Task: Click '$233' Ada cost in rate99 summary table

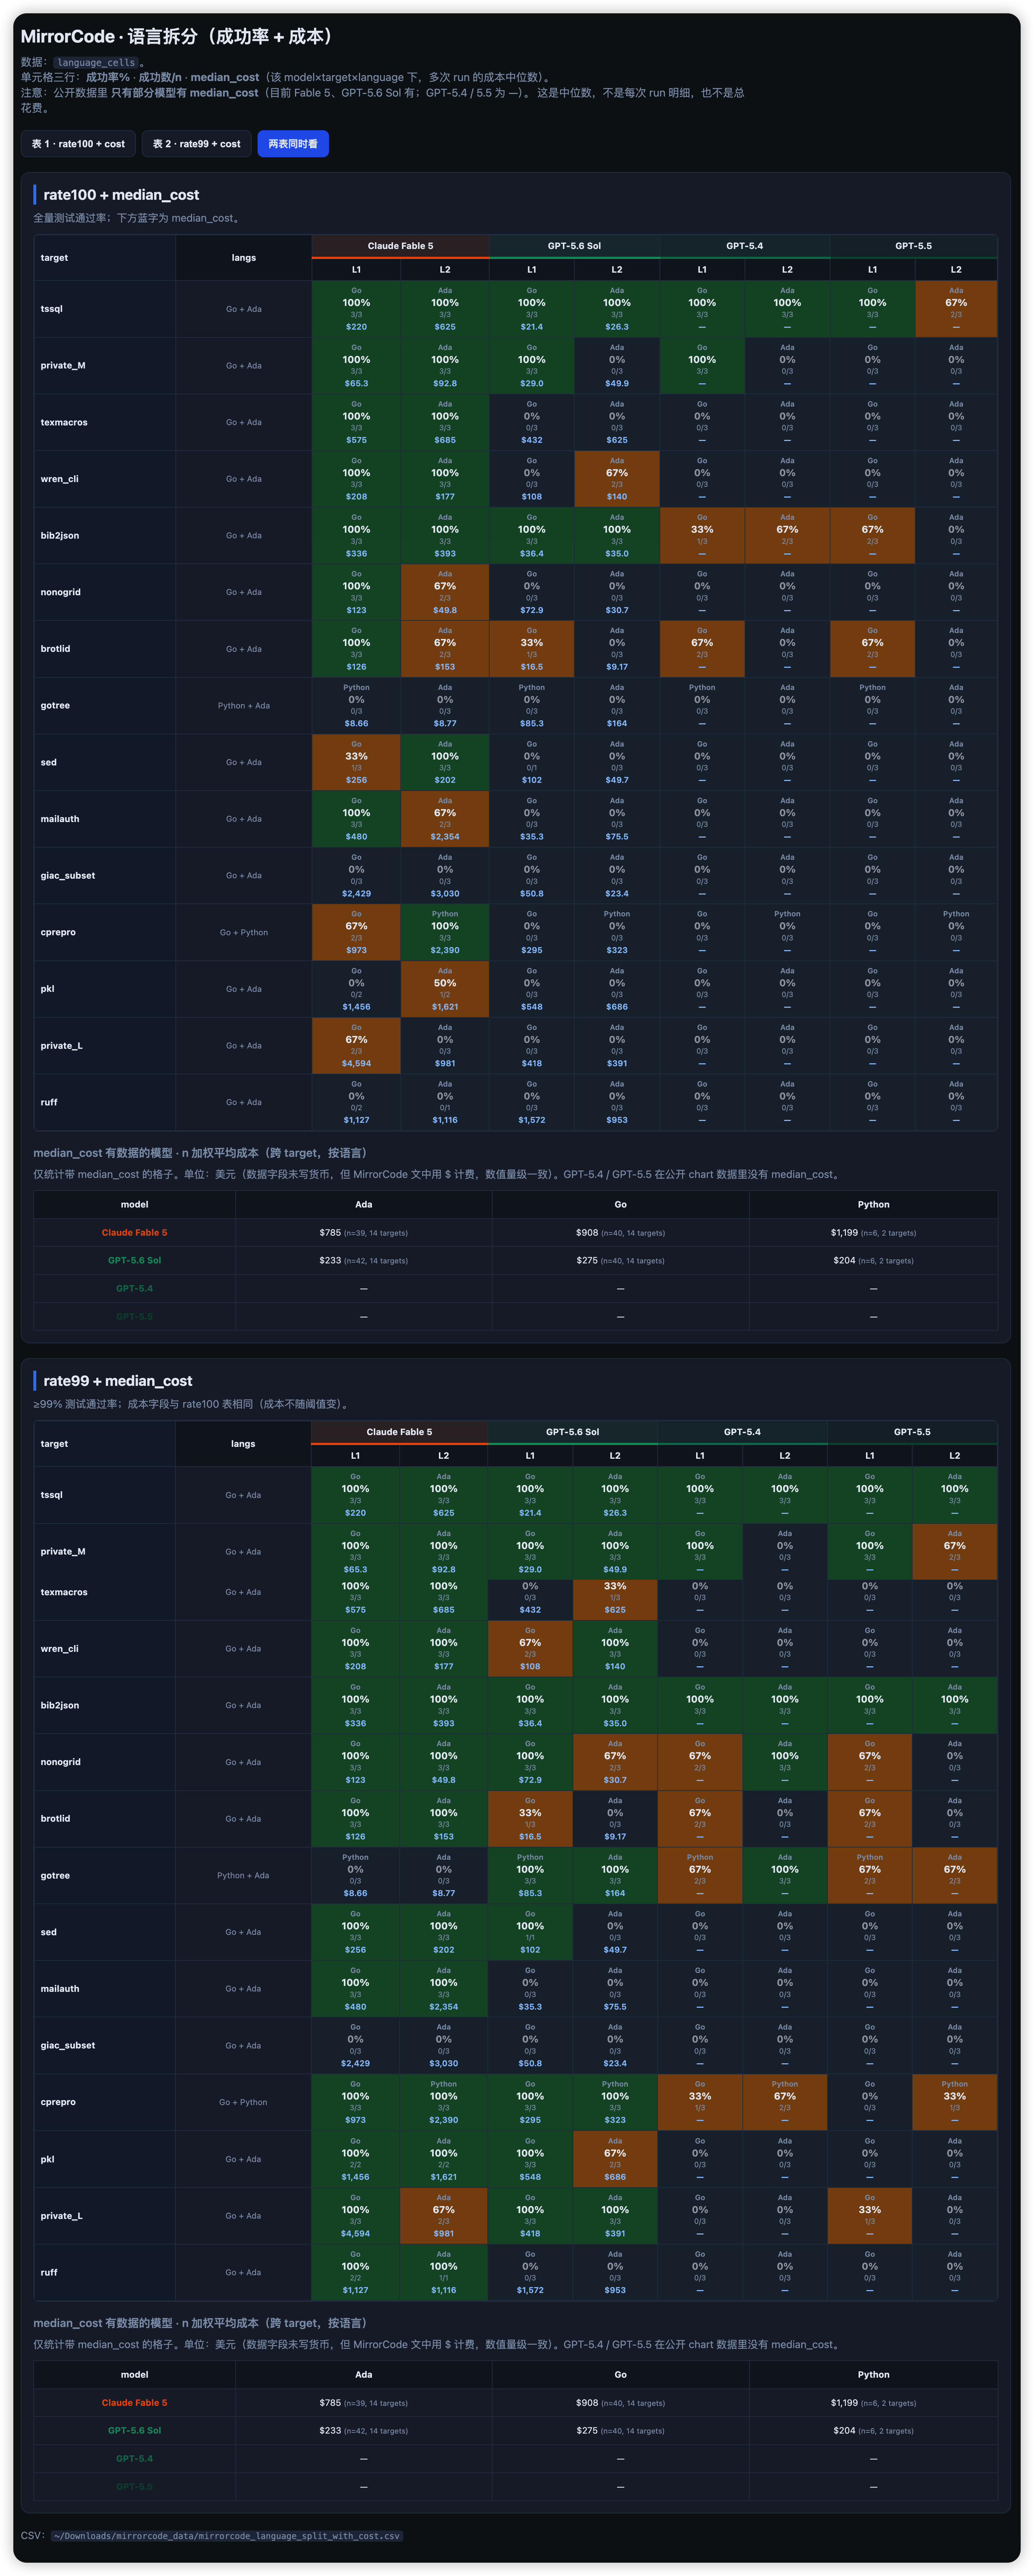Action: 330,2431
